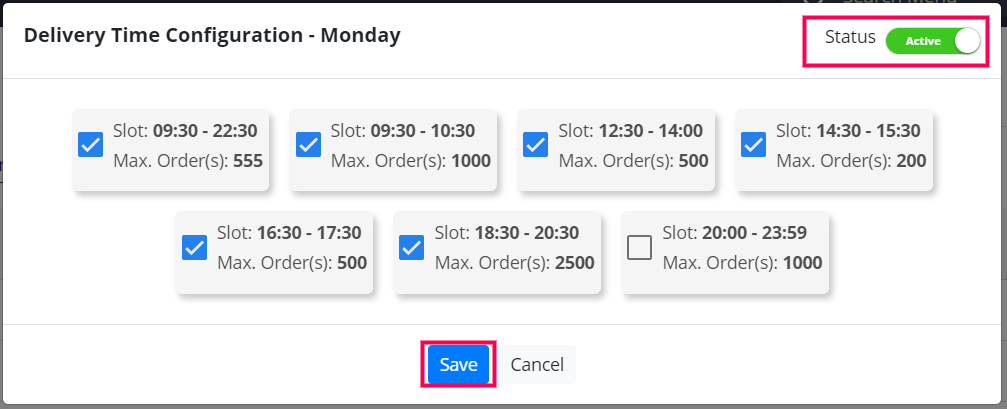
Task: Uncheck the 09:30 - 22:30 slot checkbox
Action: click(x=90, y=146)
